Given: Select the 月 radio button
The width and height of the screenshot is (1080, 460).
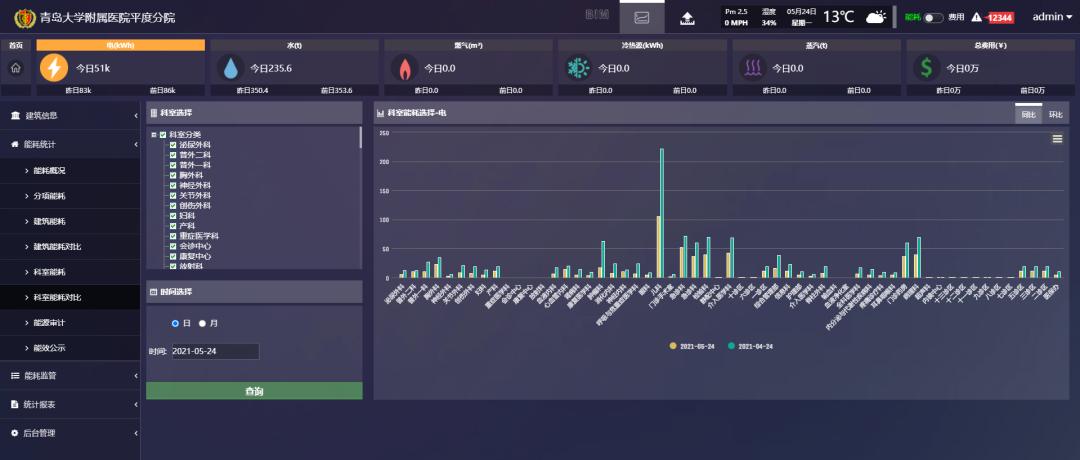Looking at the screenshot, I should [202, 323].
